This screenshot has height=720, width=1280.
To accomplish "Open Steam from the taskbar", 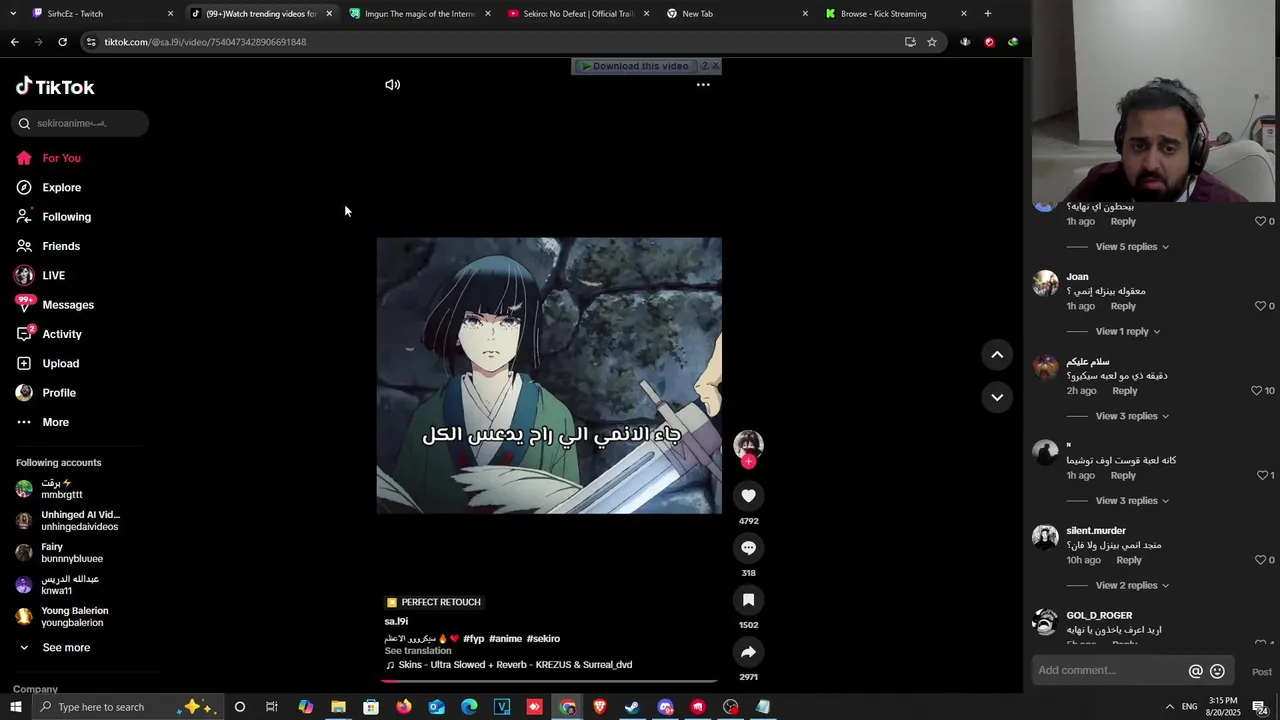I will [x=632, y=707].
